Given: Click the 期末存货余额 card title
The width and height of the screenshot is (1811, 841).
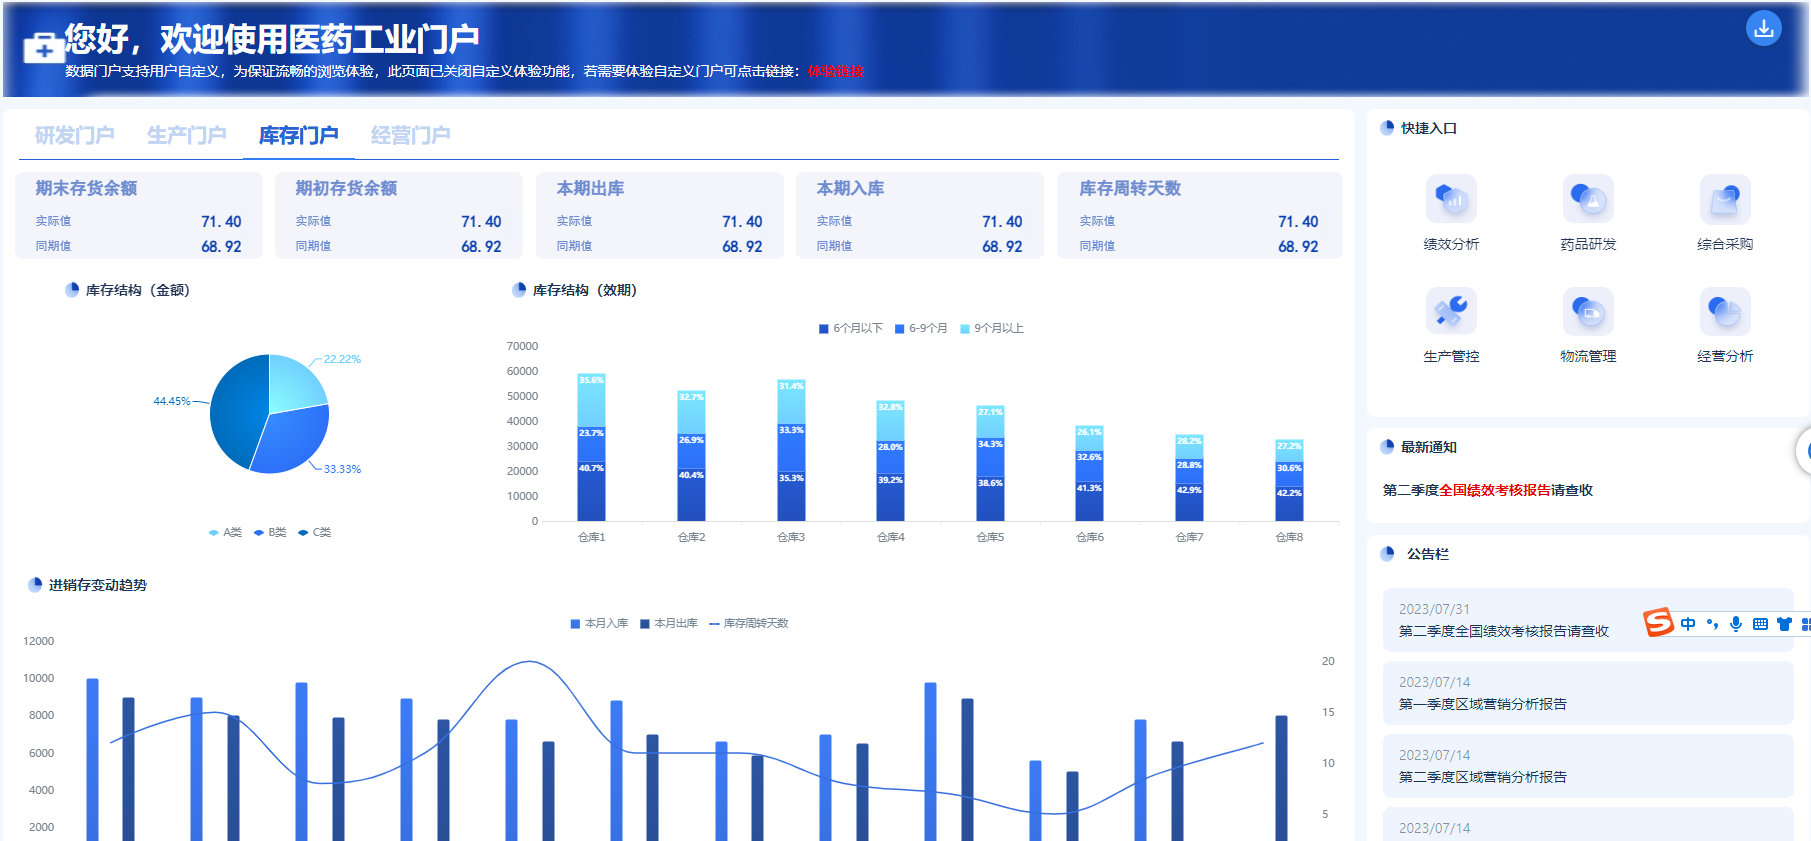Looking at the screenshot, I should pos(87,188).
